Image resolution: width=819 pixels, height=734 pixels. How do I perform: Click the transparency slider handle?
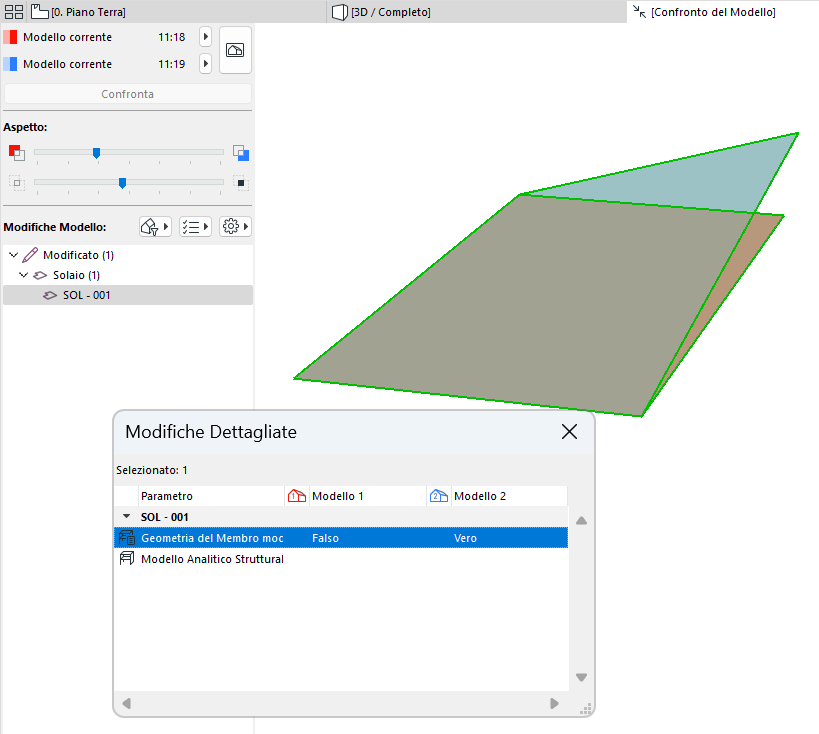click(x=122, y=183)
